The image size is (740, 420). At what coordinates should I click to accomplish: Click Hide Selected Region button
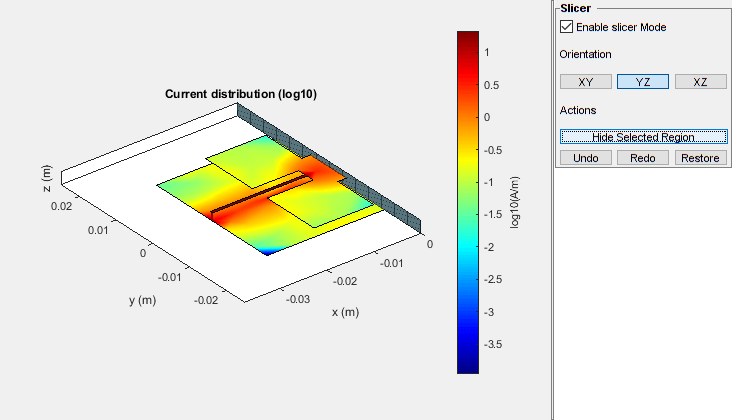pyautogui.click(x=644, y=137)
